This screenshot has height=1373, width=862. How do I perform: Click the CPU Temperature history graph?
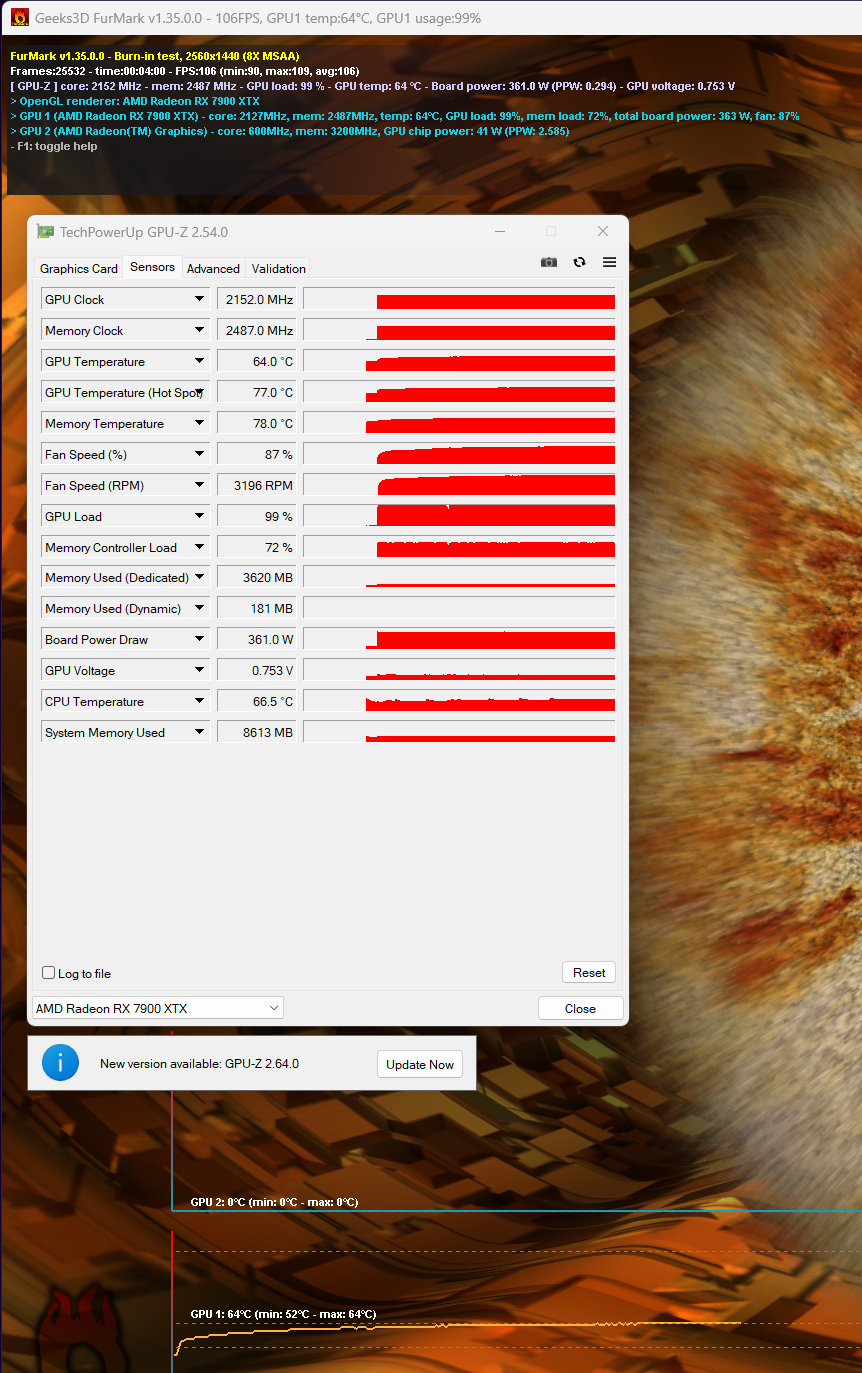pyautogui.click(x=459, y=701)
